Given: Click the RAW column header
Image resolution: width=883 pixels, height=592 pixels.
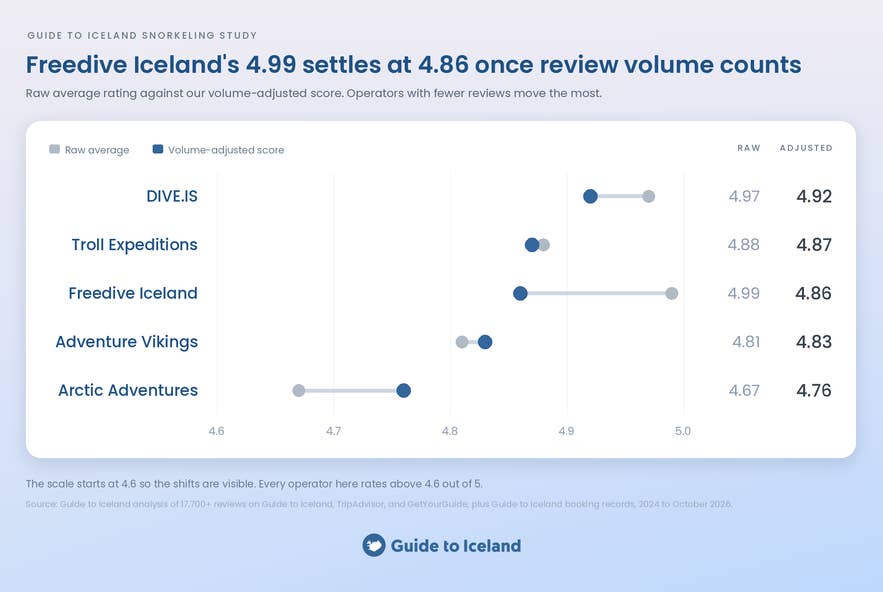Looking at the screenshot, I should coord(749,148).
